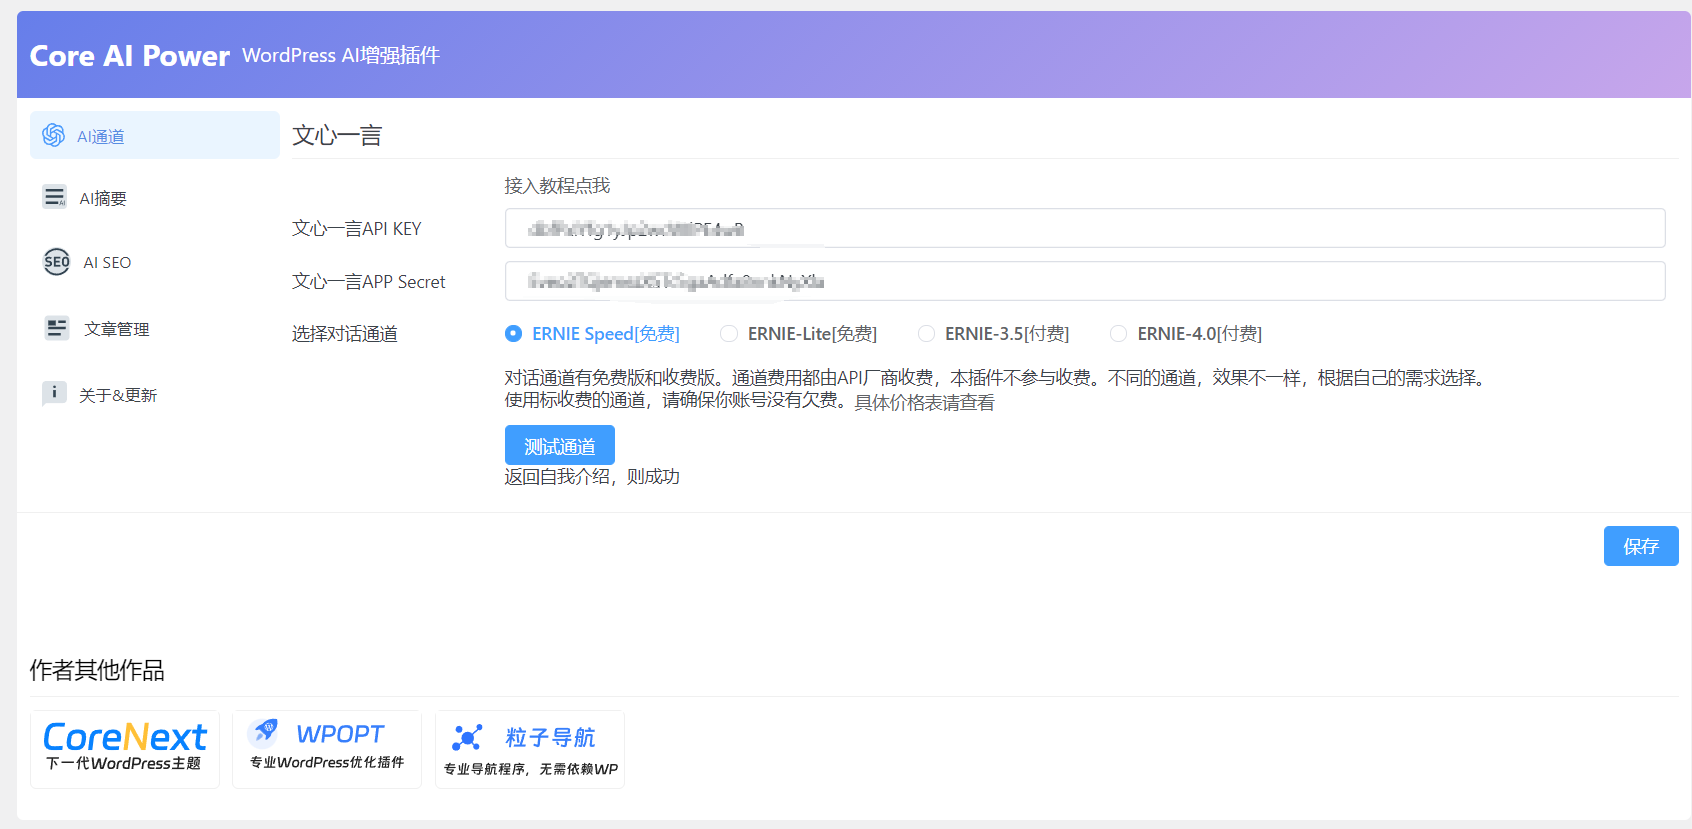1692x829 pixels.
Task: Go to 文章管理 in the sidebar
Action: pos(155,328)
